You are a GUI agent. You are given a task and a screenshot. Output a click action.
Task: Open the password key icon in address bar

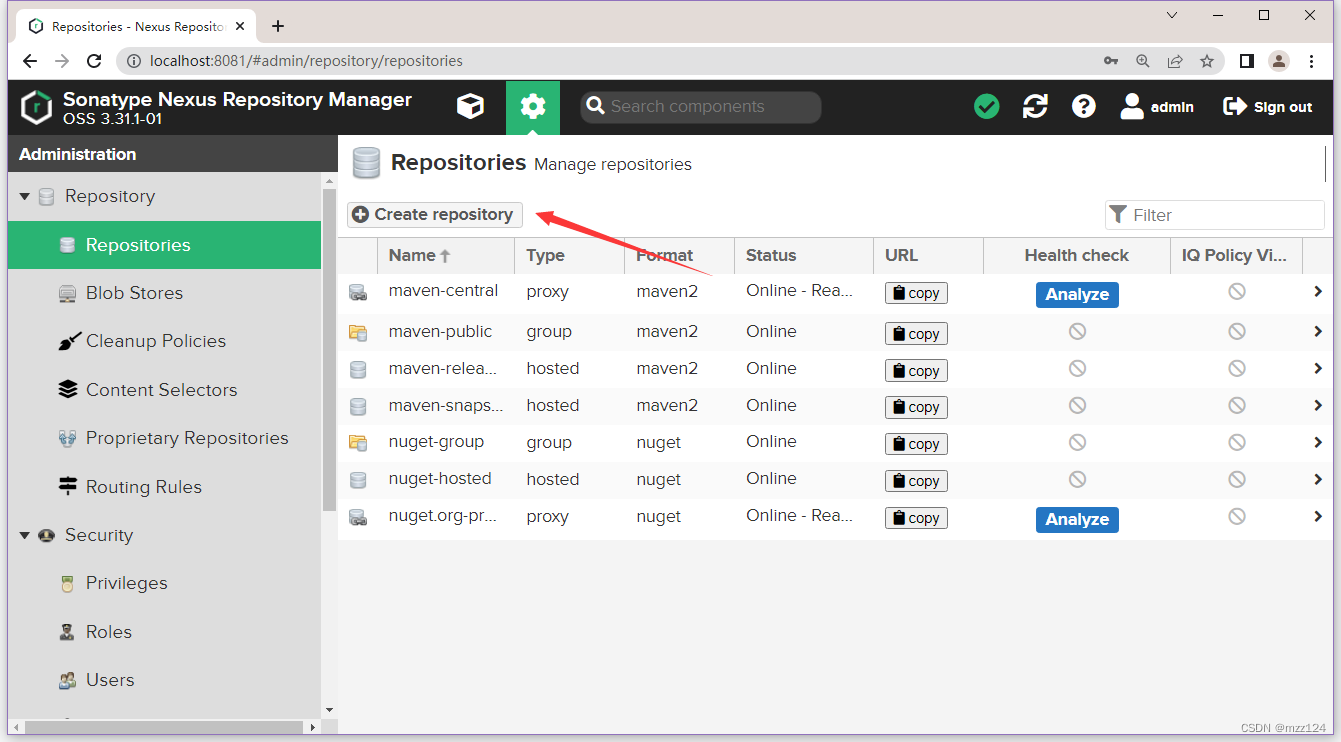click(1111, 61)
